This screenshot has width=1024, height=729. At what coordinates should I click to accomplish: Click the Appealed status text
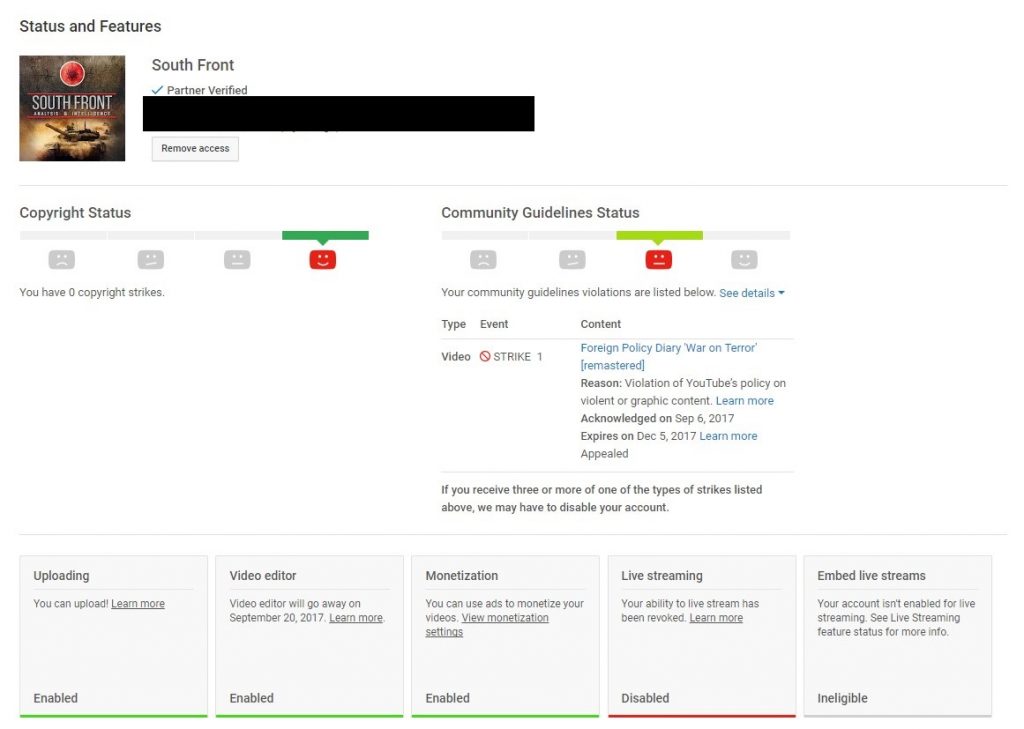click(604, 453)
